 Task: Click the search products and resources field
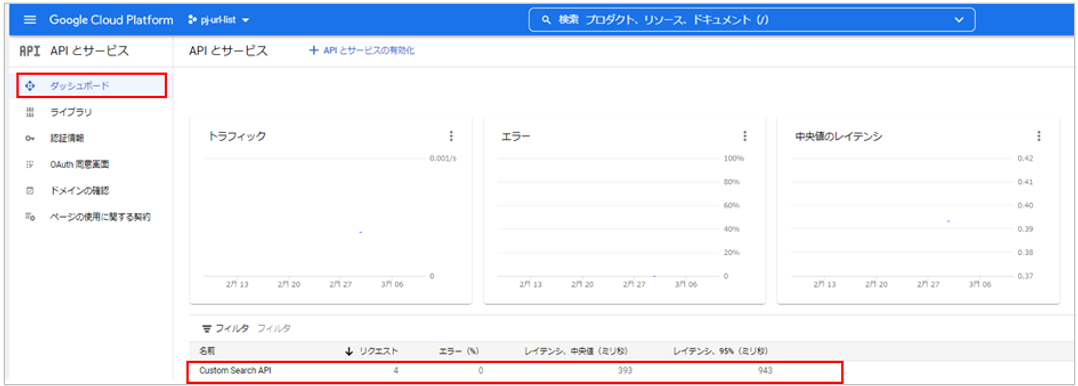[x=751, y=20]
